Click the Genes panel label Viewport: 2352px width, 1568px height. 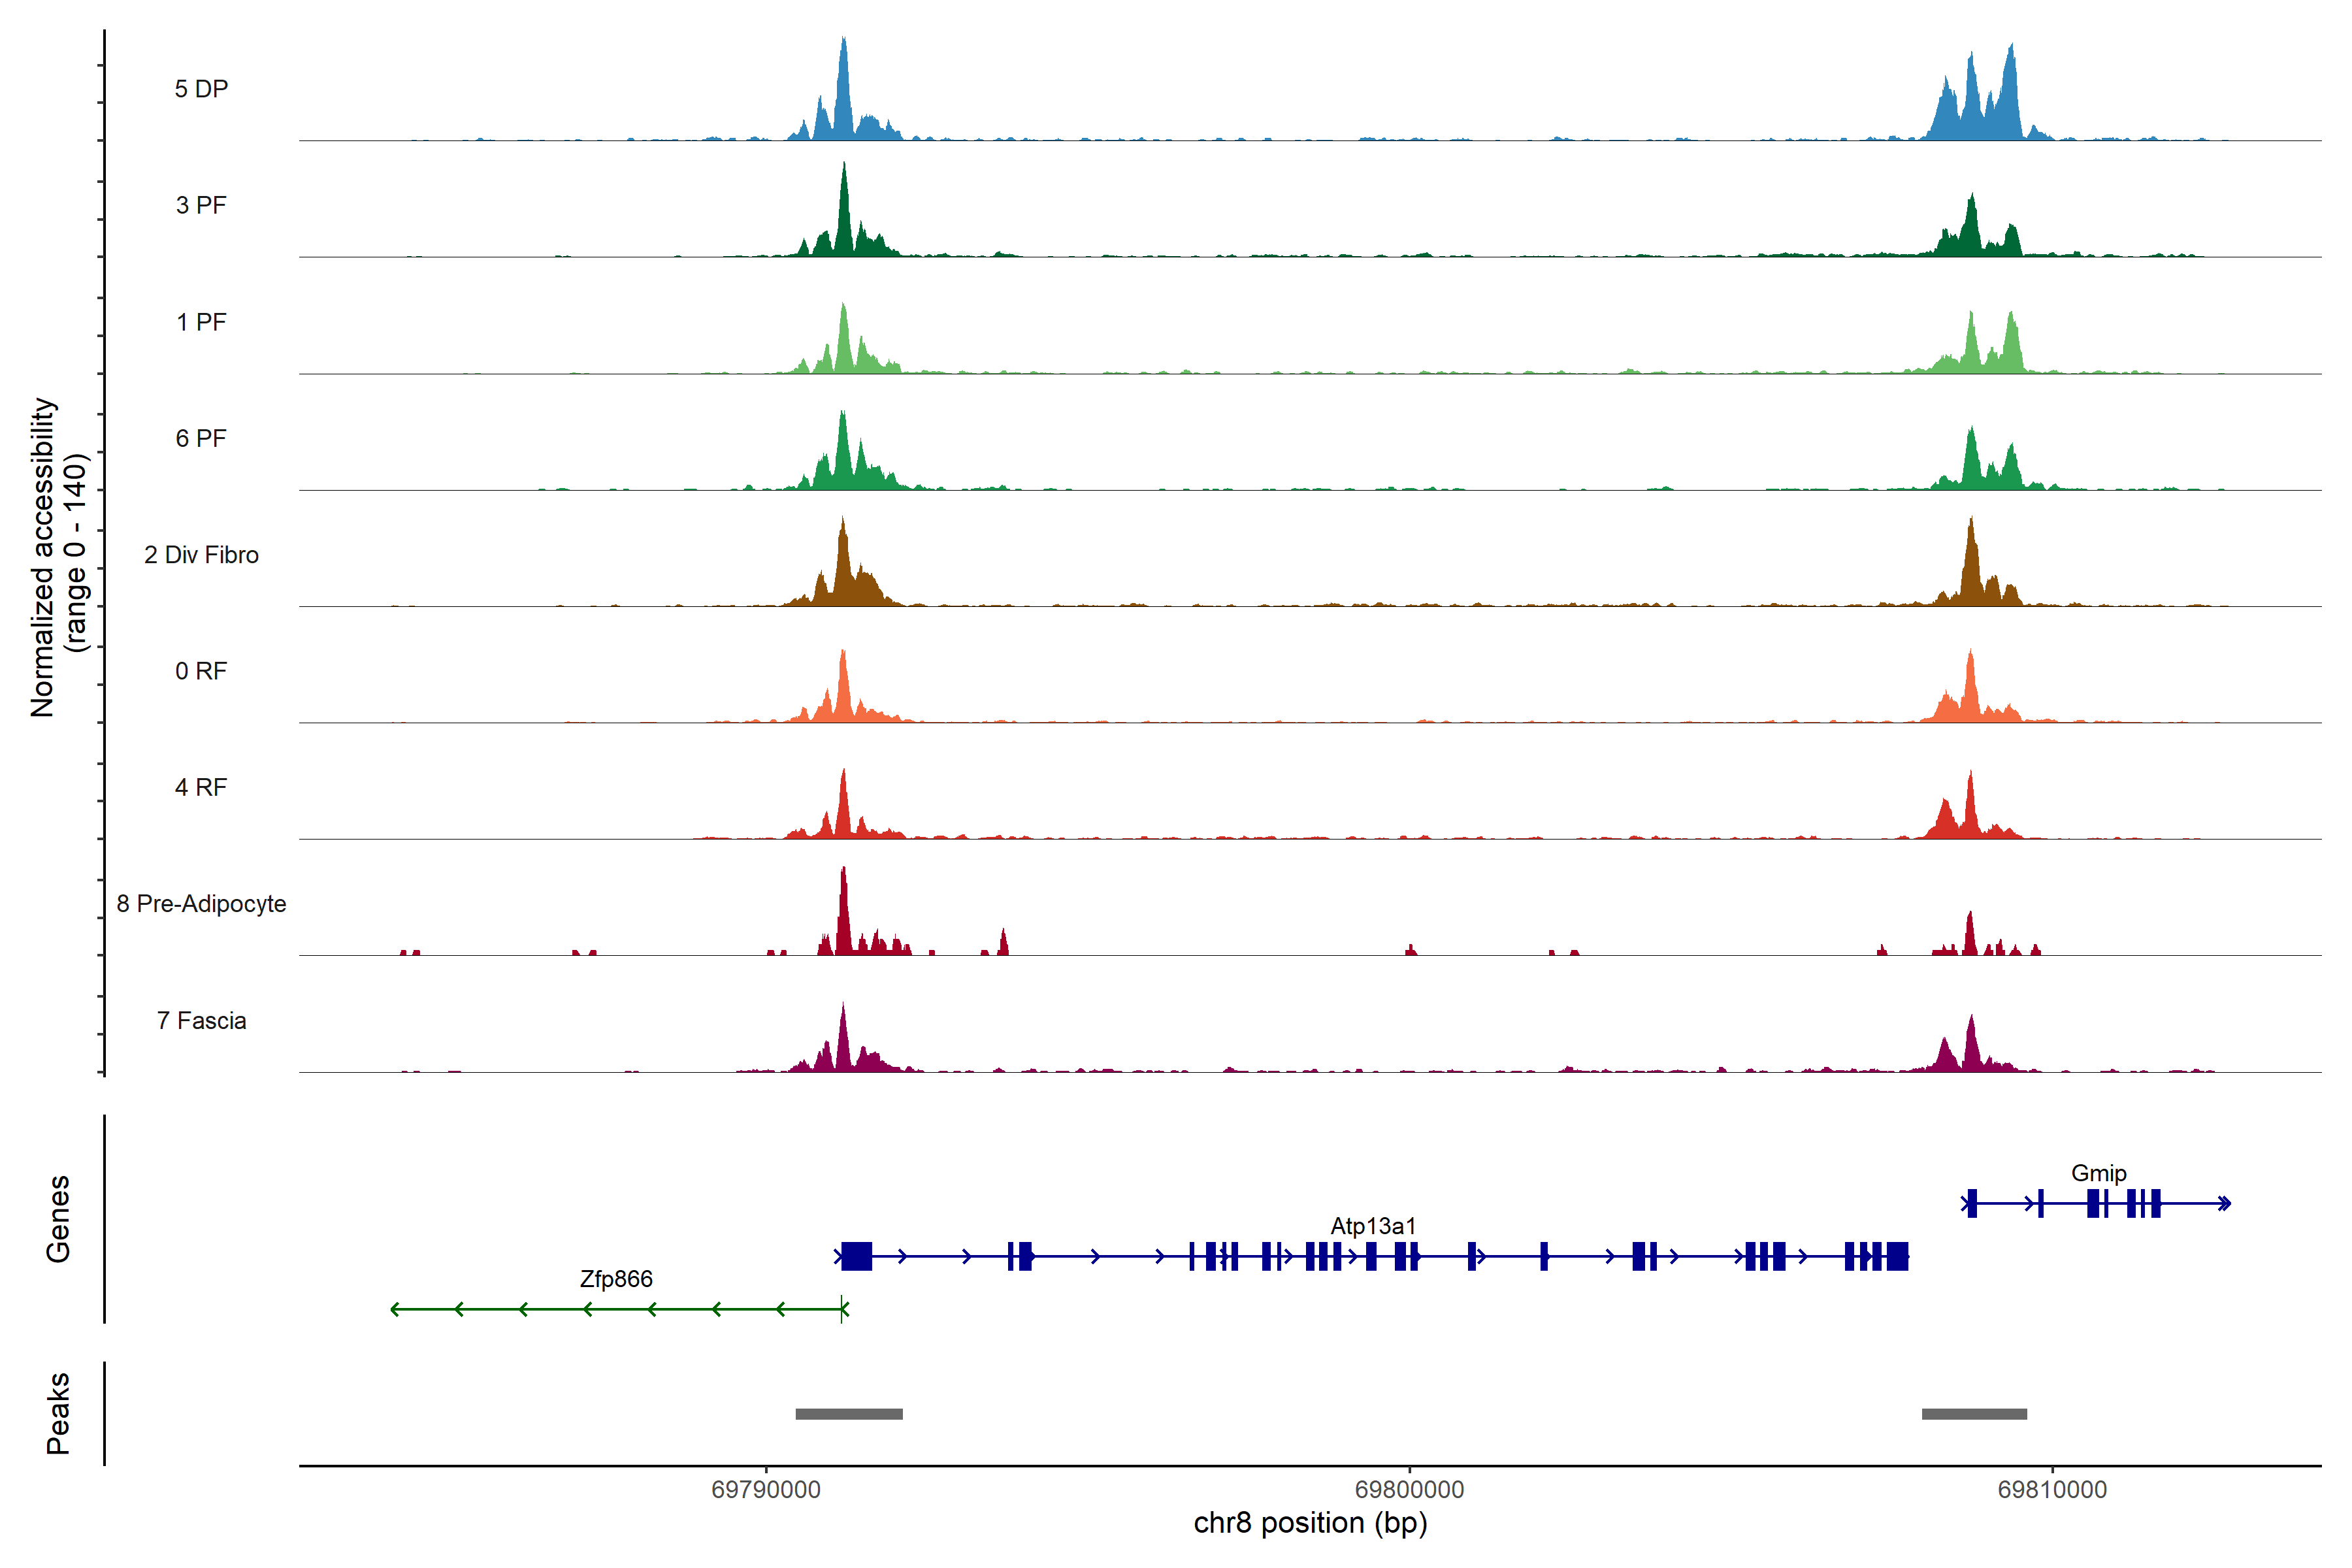pyautogui.click(x=58, y=1219)
